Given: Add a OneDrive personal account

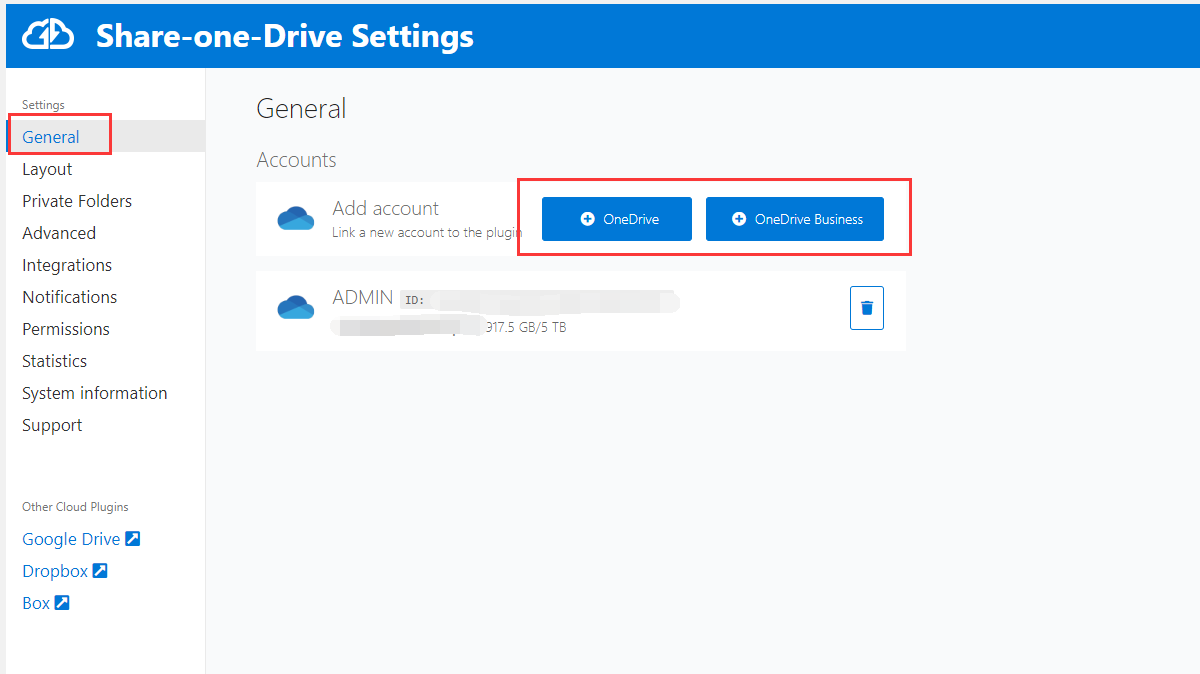Looking at the screenshot, I should 617,219.
